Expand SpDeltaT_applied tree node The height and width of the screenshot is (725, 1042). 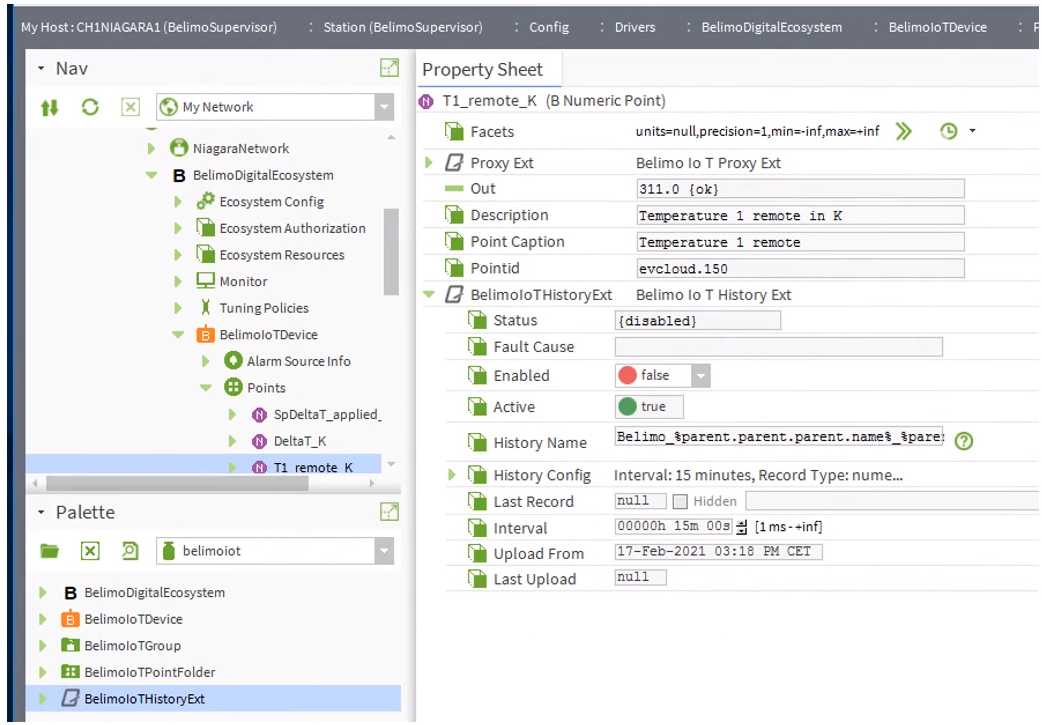[x=233, y=414]
